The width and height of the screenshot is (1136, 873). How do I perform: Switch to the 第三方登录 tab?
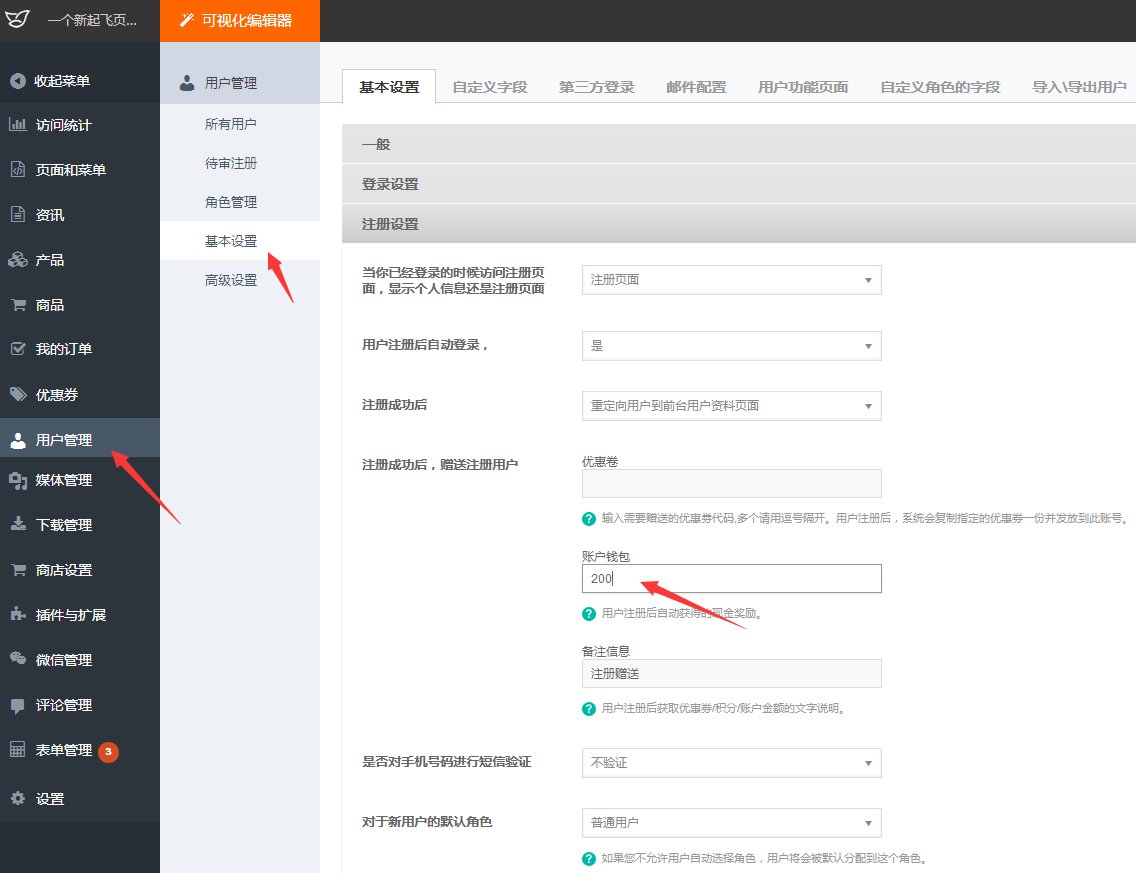click(x=596, y=87)
